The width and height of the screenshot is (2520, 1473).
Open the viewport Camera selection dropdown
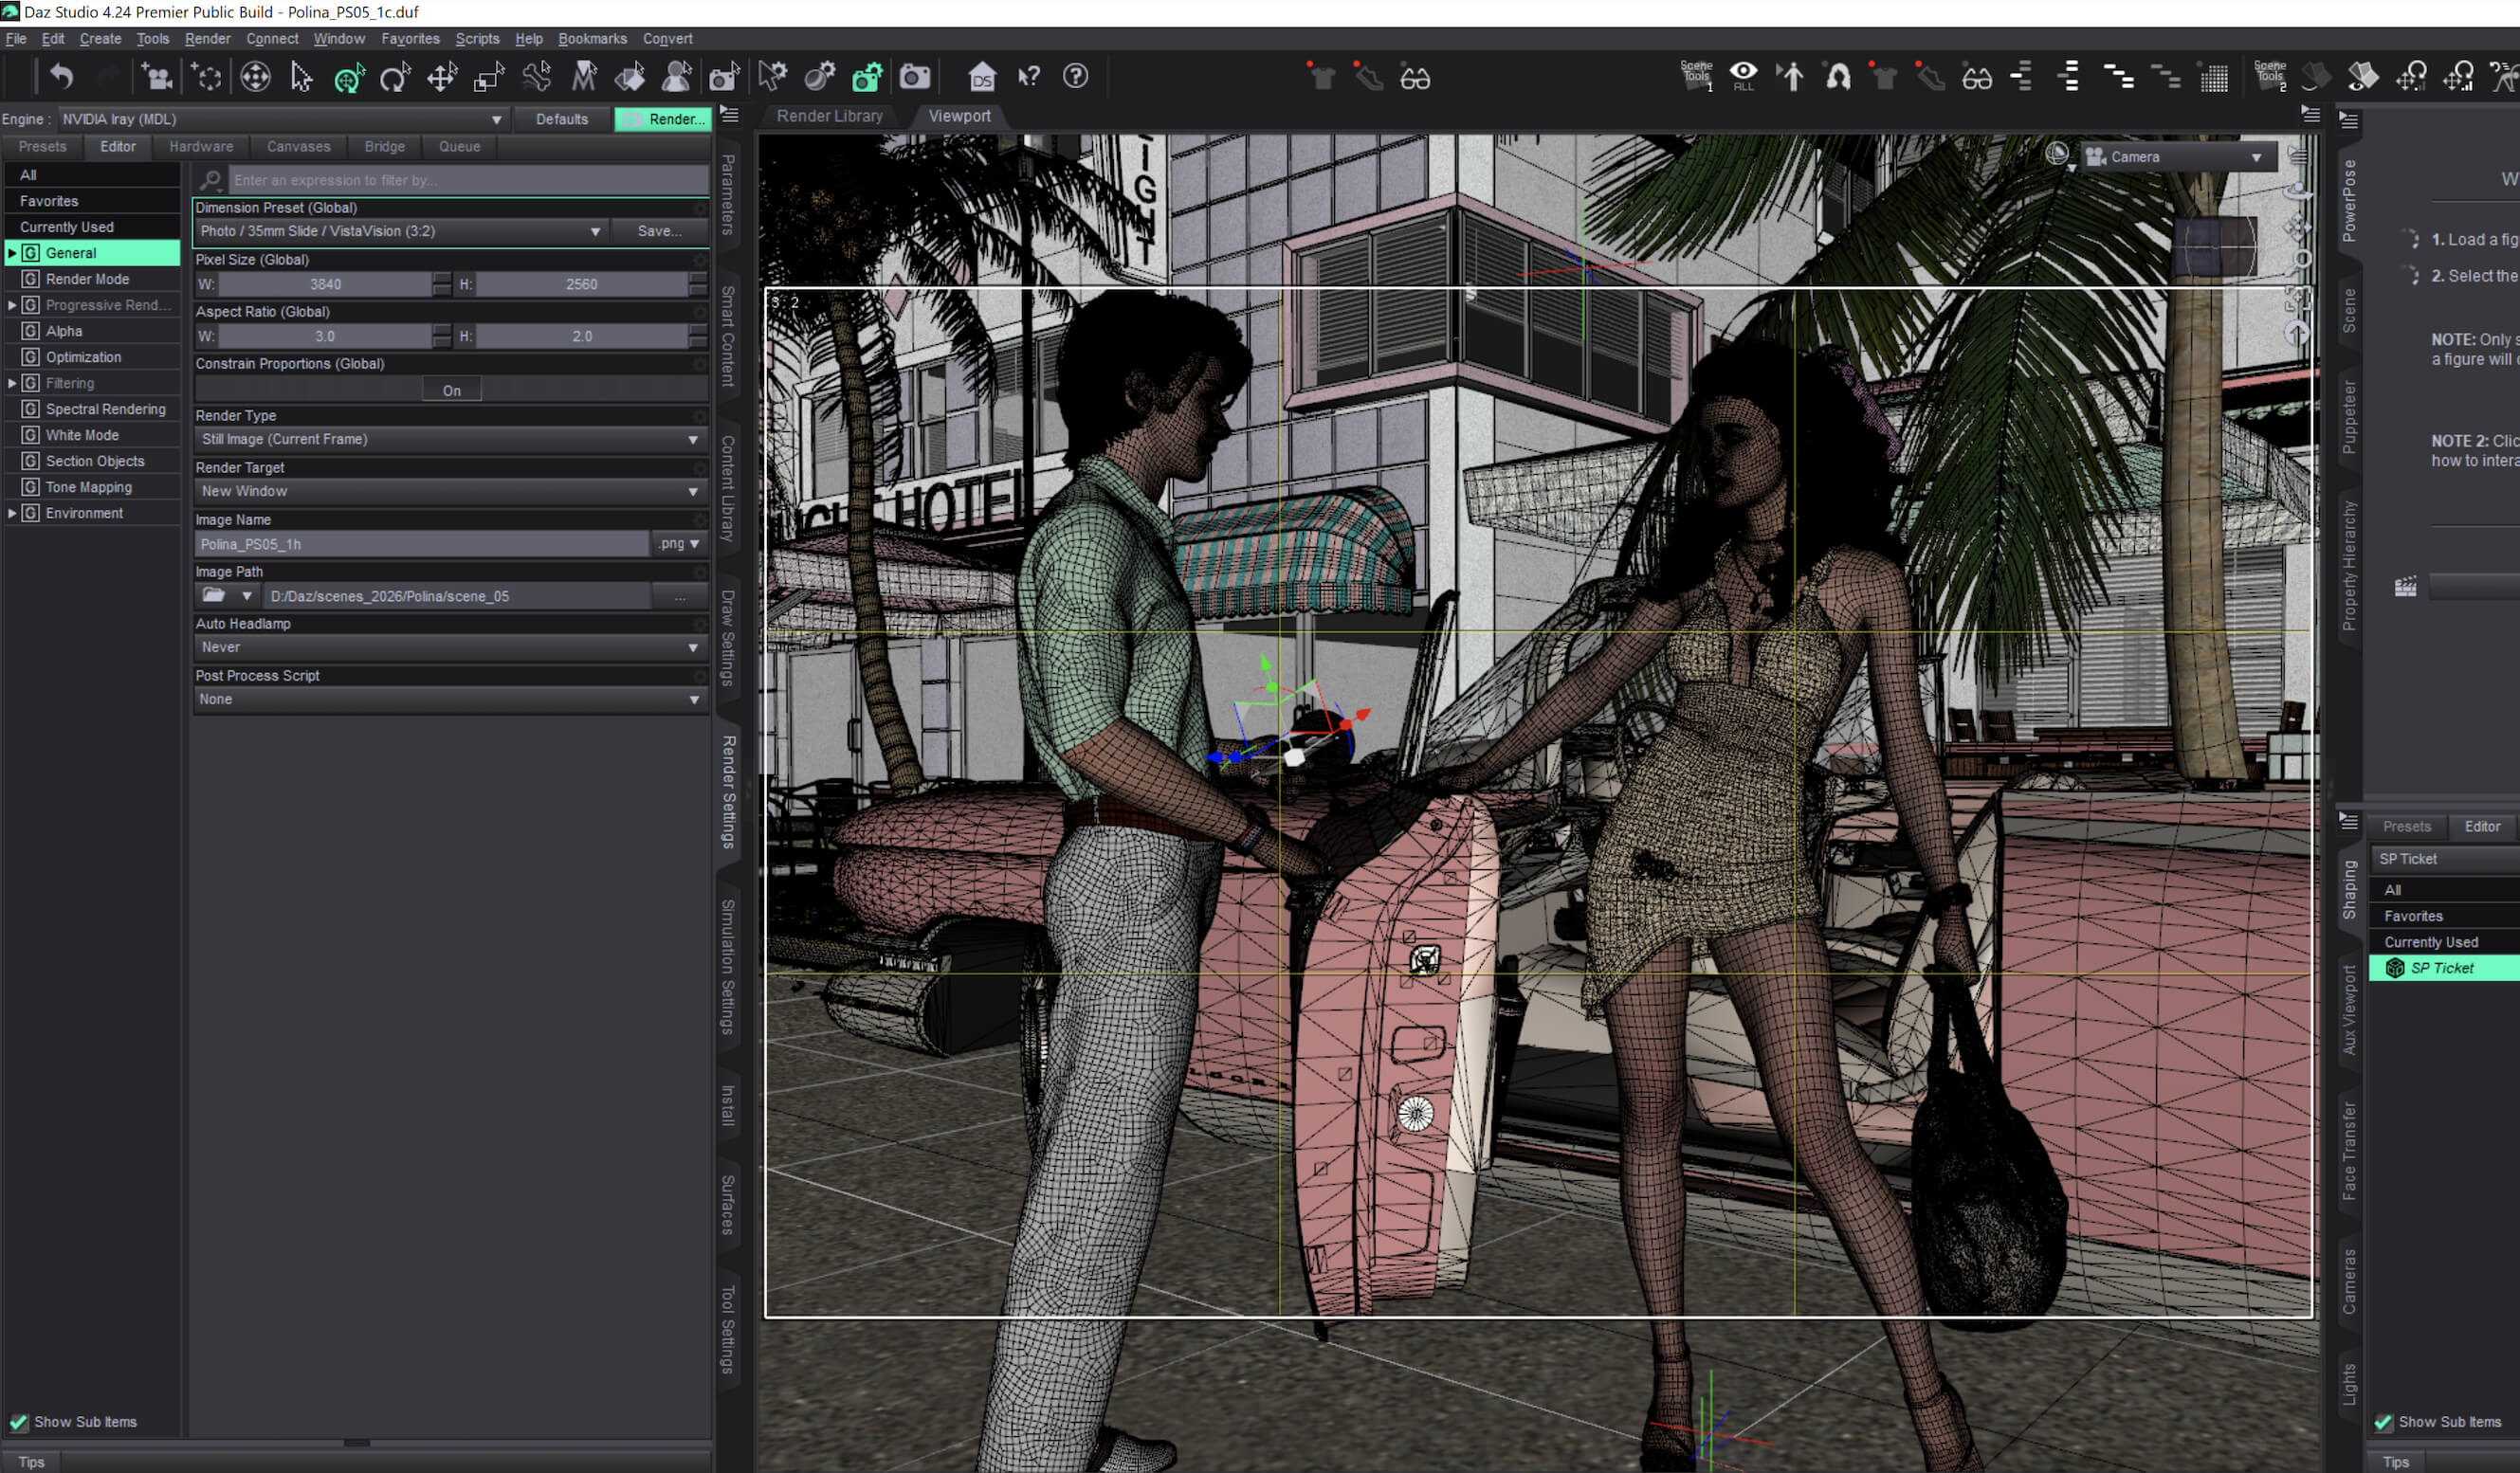2177,157
